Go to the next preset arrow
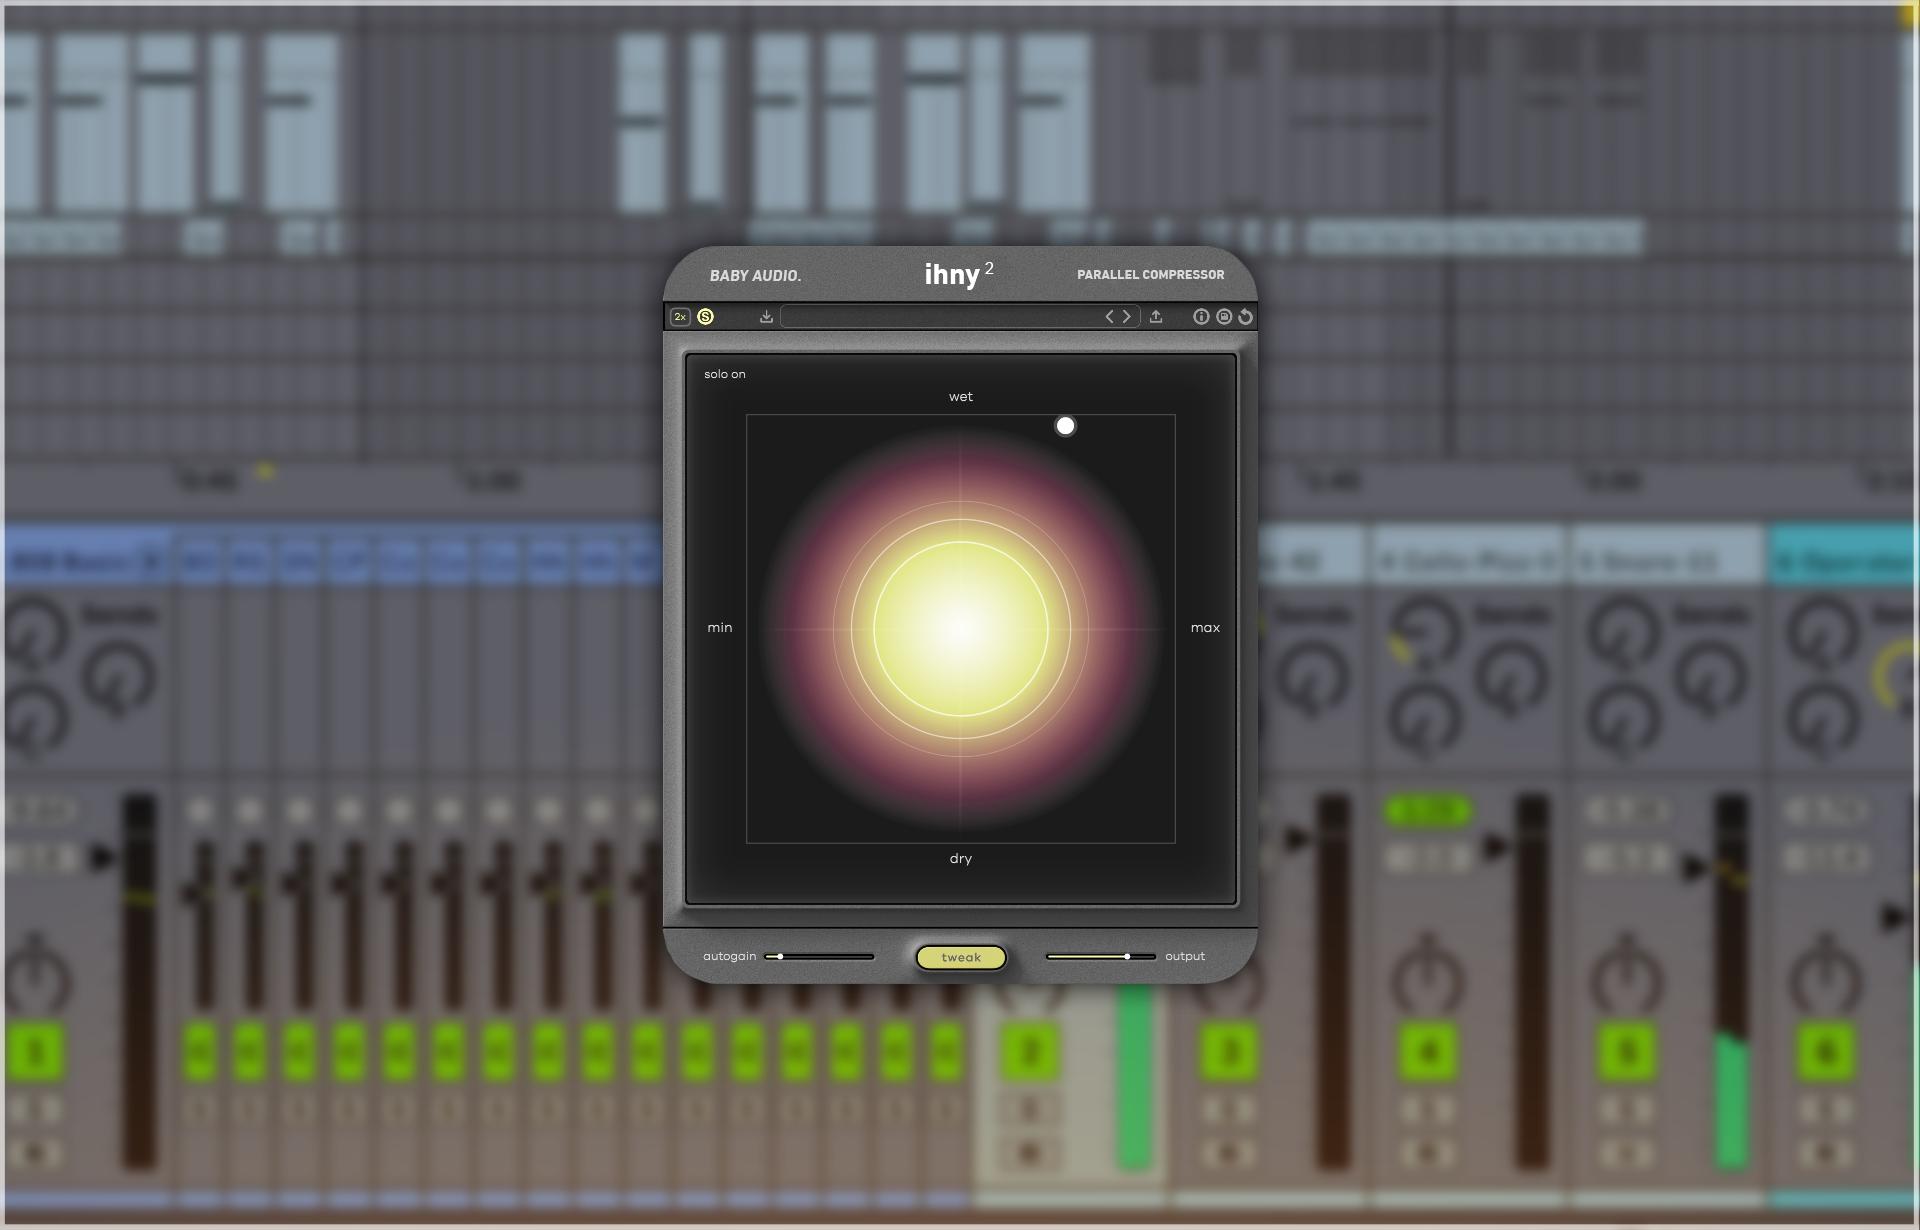The image size is (1920, 1230). pos(1127,317)
